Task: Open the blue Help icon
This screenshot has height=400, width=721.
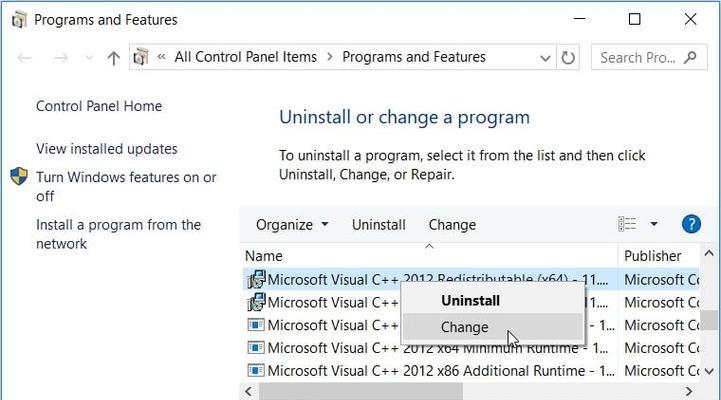Action: click(x=691, y=224)
